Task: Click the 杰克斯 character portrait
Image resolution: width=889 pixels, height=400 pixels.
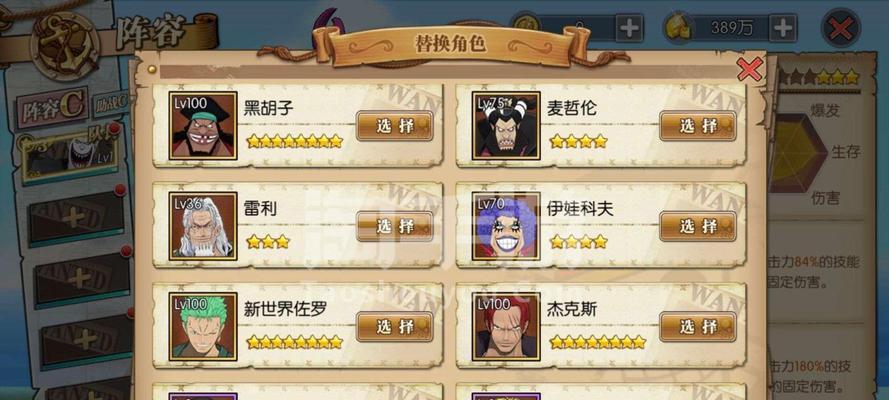Action: coord(506,327)
